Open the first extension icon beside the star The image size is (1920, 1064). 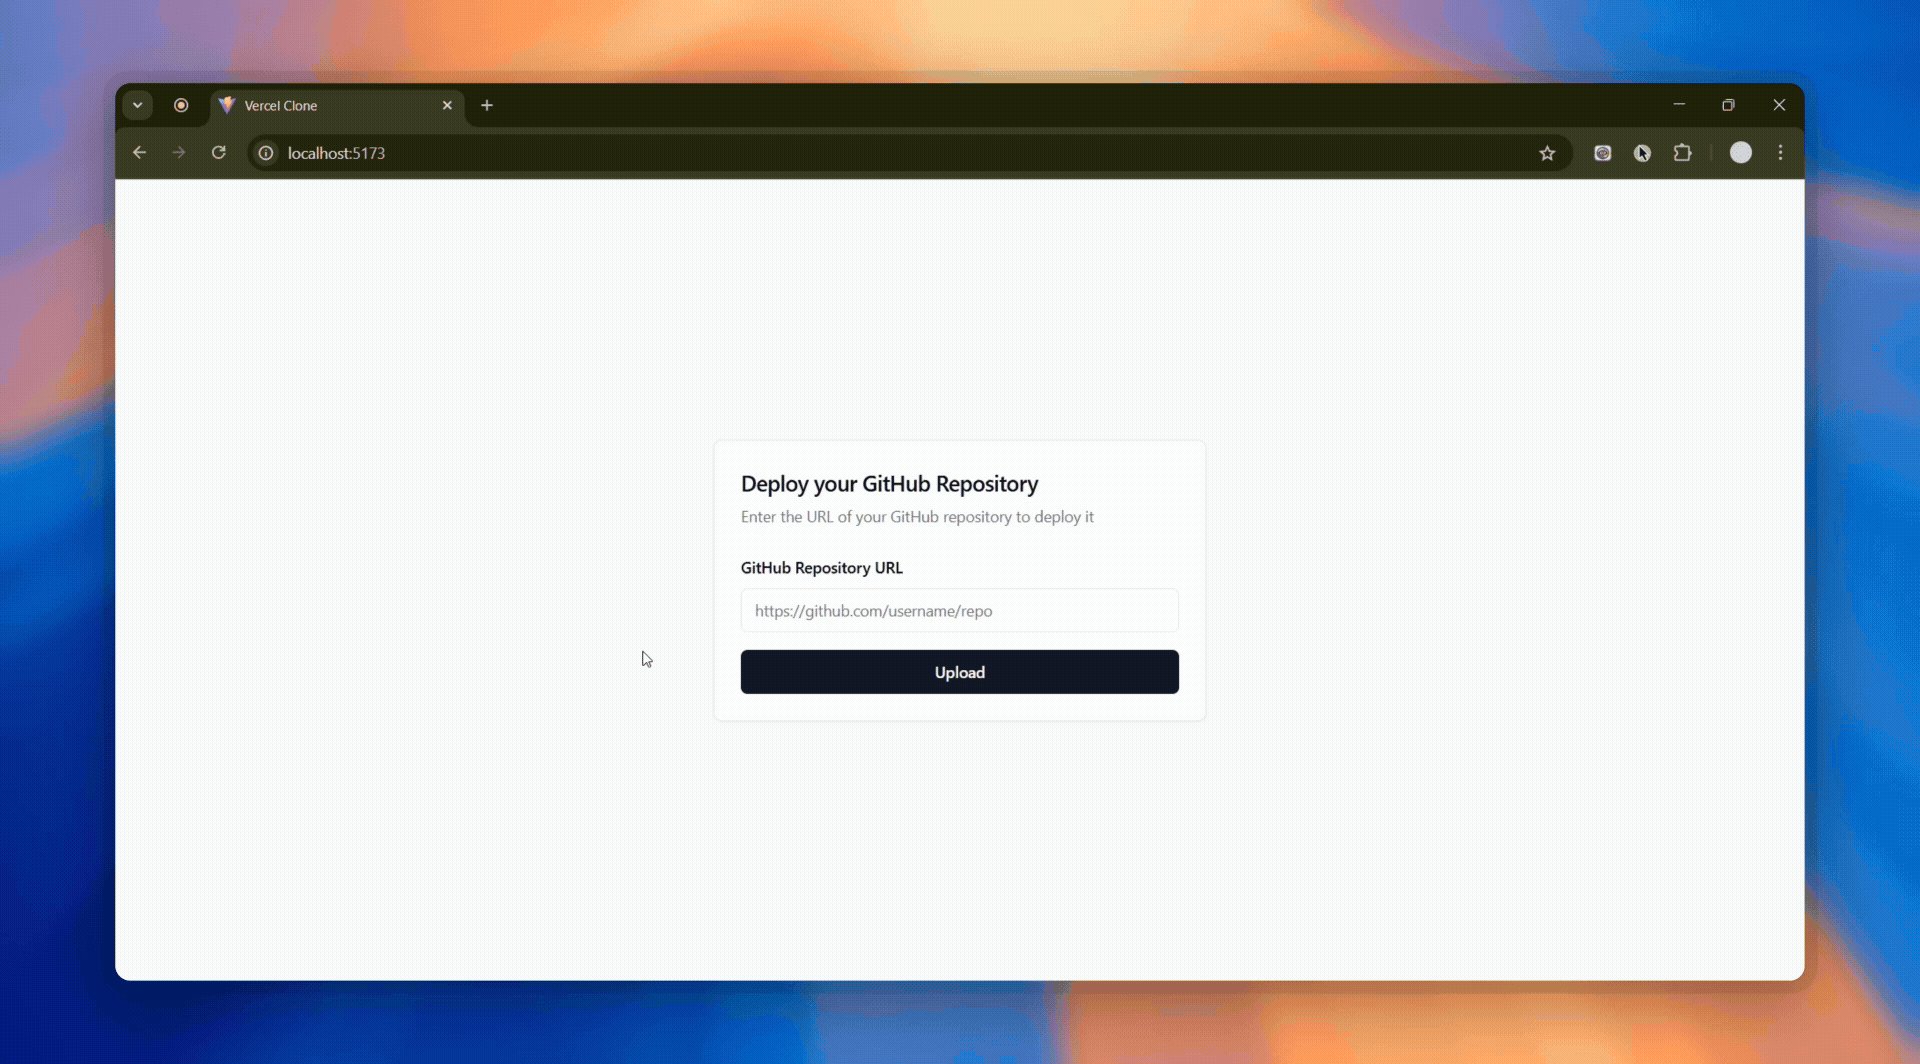pos(1602,153)
